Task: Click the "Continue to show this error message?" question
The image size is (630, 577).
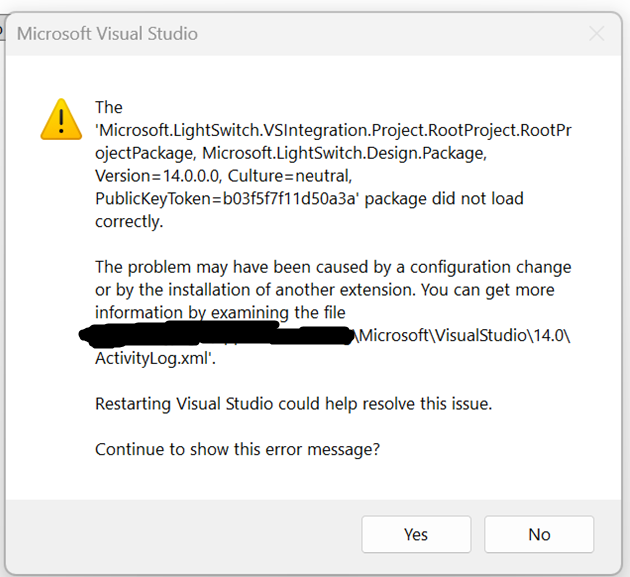Action: 237,449
